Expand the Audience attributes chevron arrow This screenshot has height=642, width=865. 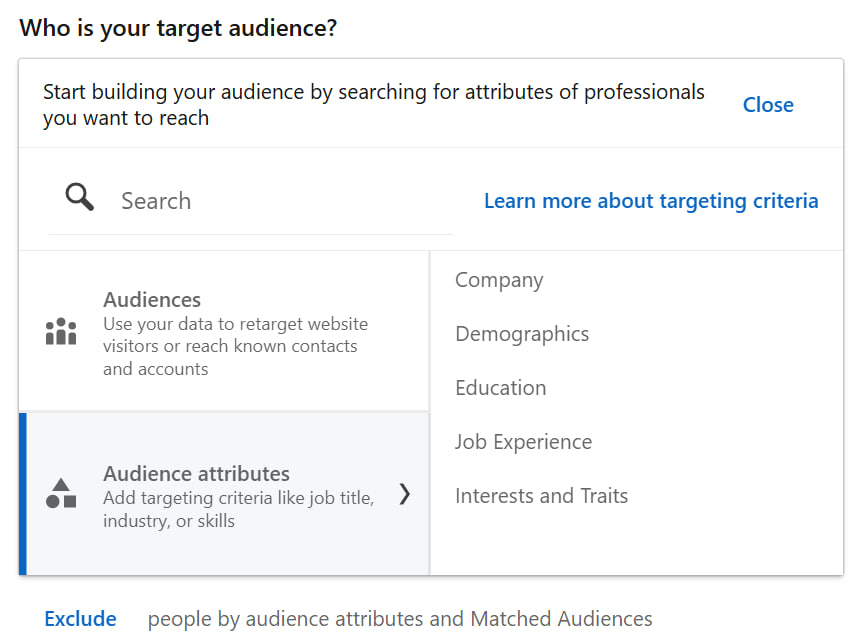(x=404, y=494)
